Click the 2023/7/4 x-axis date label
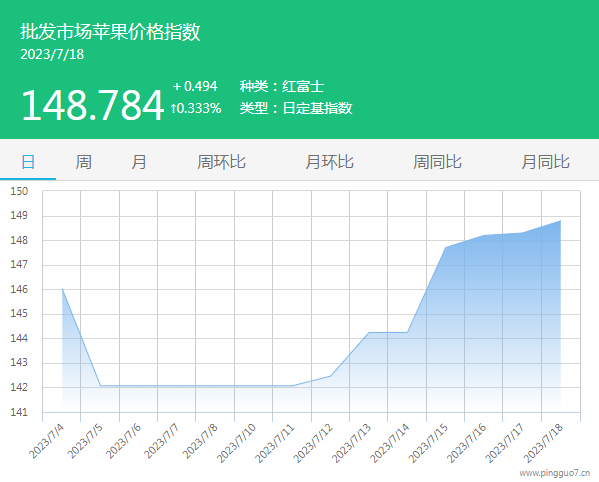The image size is (599, 482). tap(47, 441)
